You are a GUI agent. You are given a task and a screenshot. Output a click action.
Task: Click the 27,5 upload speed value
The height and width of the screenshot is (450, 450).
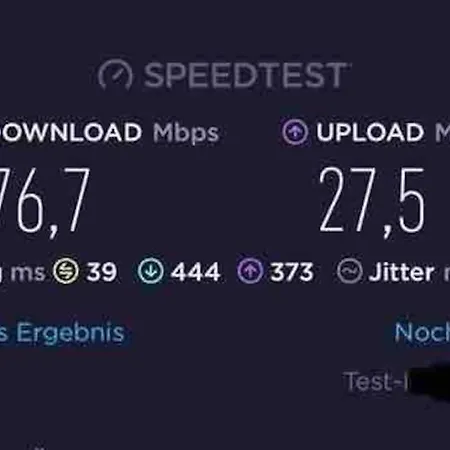(372, 200)
